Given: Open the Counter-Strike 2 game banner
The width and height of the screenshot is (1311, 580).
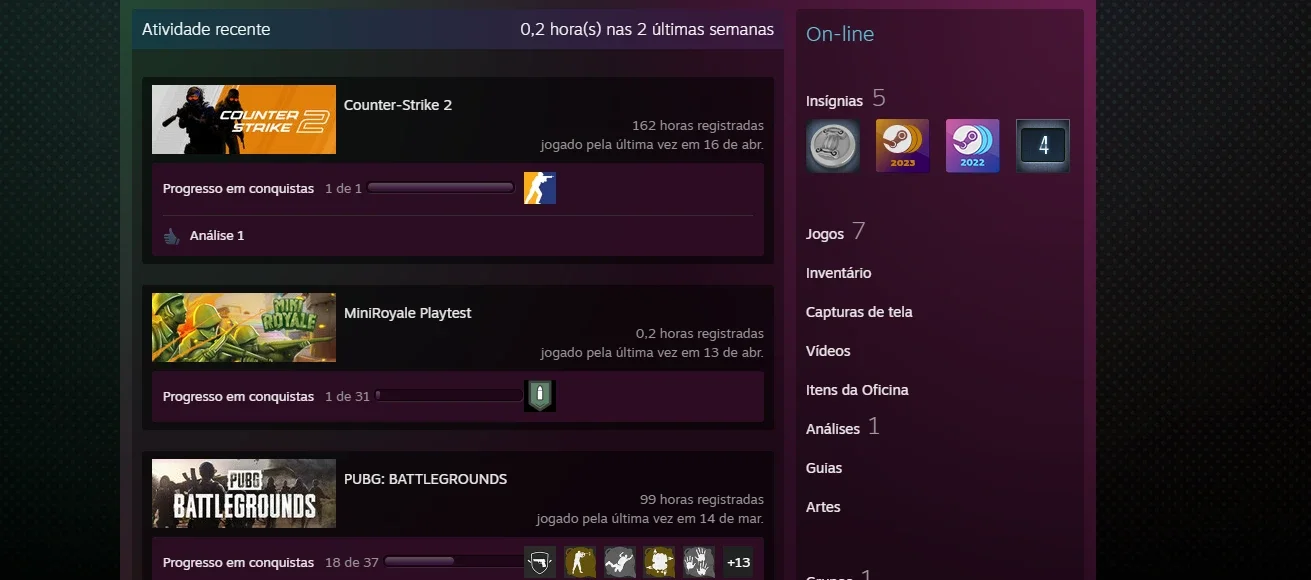Looking at the screenshot, I should pos(244,119).
